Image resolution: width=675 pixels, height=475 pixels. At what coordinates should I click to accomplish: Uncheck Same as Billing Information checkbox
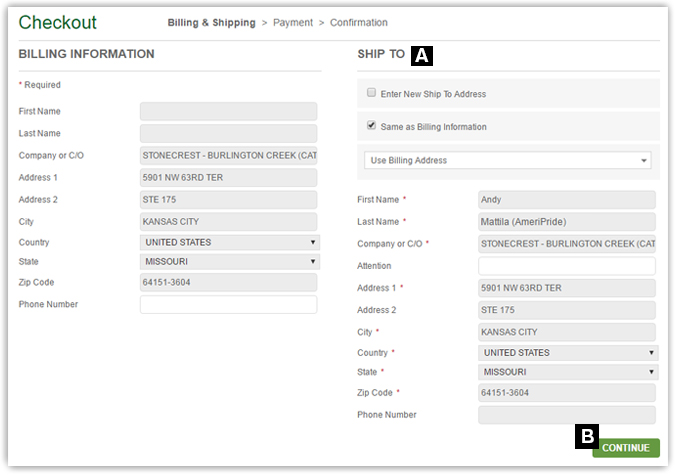371,127
